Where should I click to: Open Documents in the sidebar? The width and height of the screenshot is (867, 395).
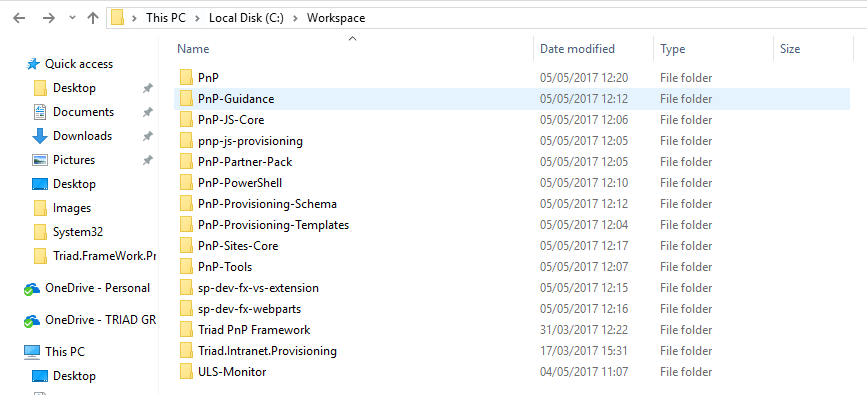pos(83,112)
